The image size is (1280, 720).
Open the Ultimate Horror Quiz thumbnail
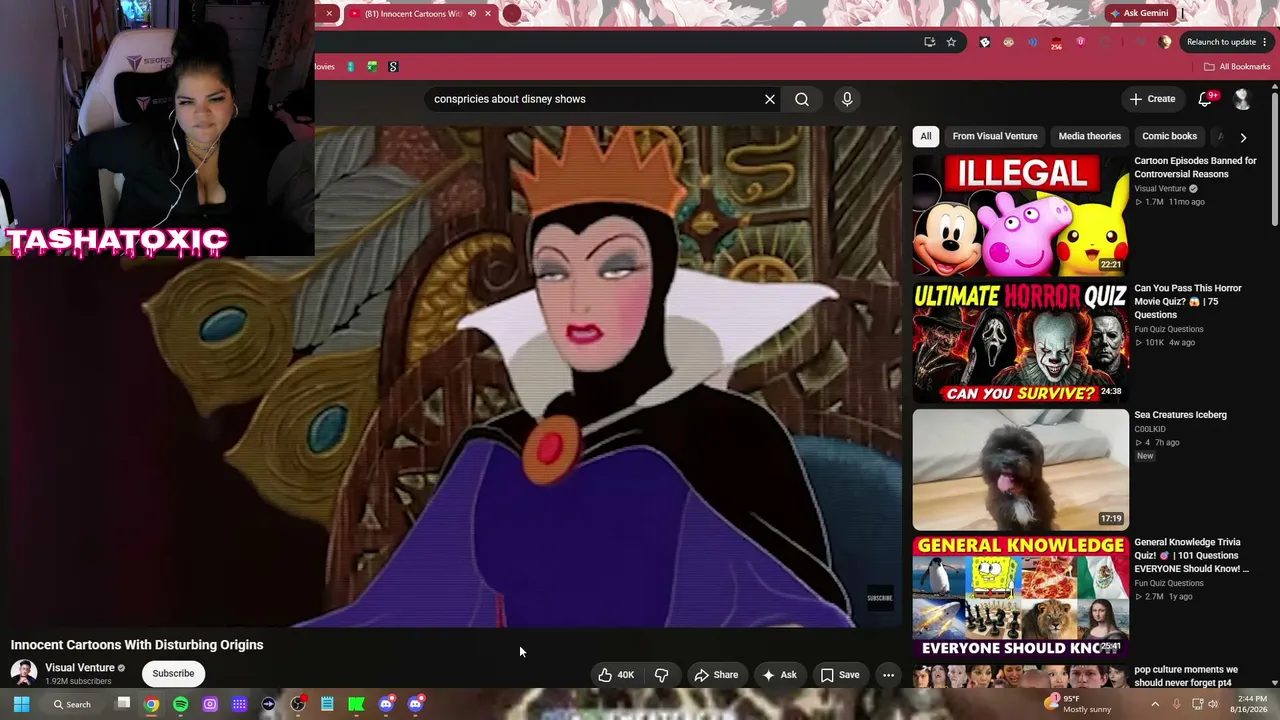(x=1020, y=342)
